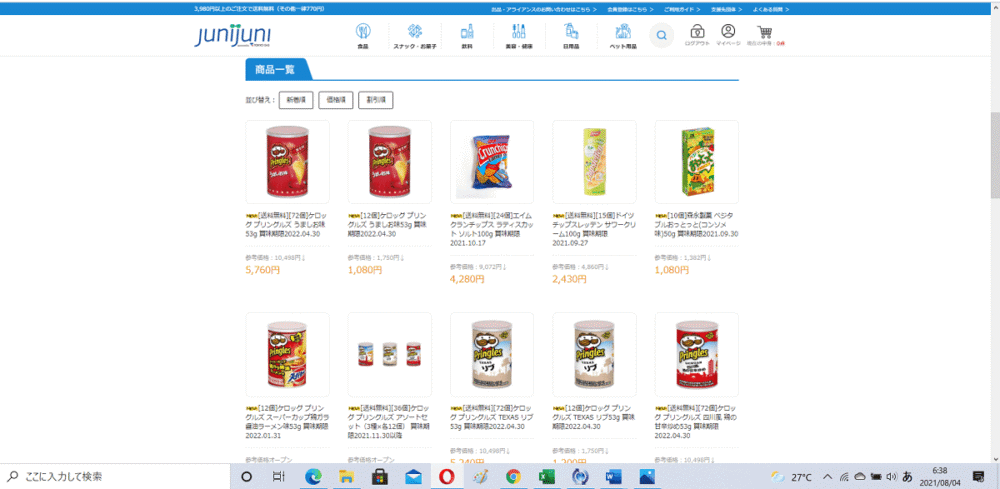
Task: Open the ご利用ガイド link in top bar
Action: pos(682,10)
